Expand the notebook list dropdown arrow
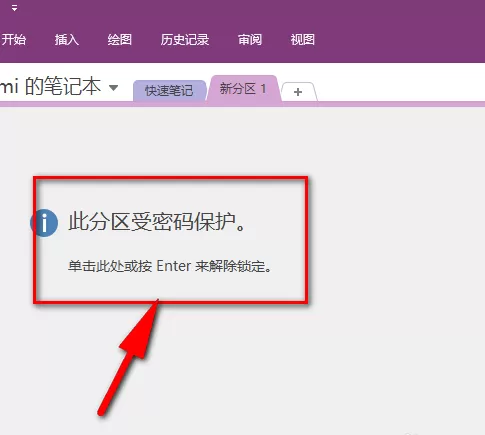 pyautogui.click(x=114, y=88)
